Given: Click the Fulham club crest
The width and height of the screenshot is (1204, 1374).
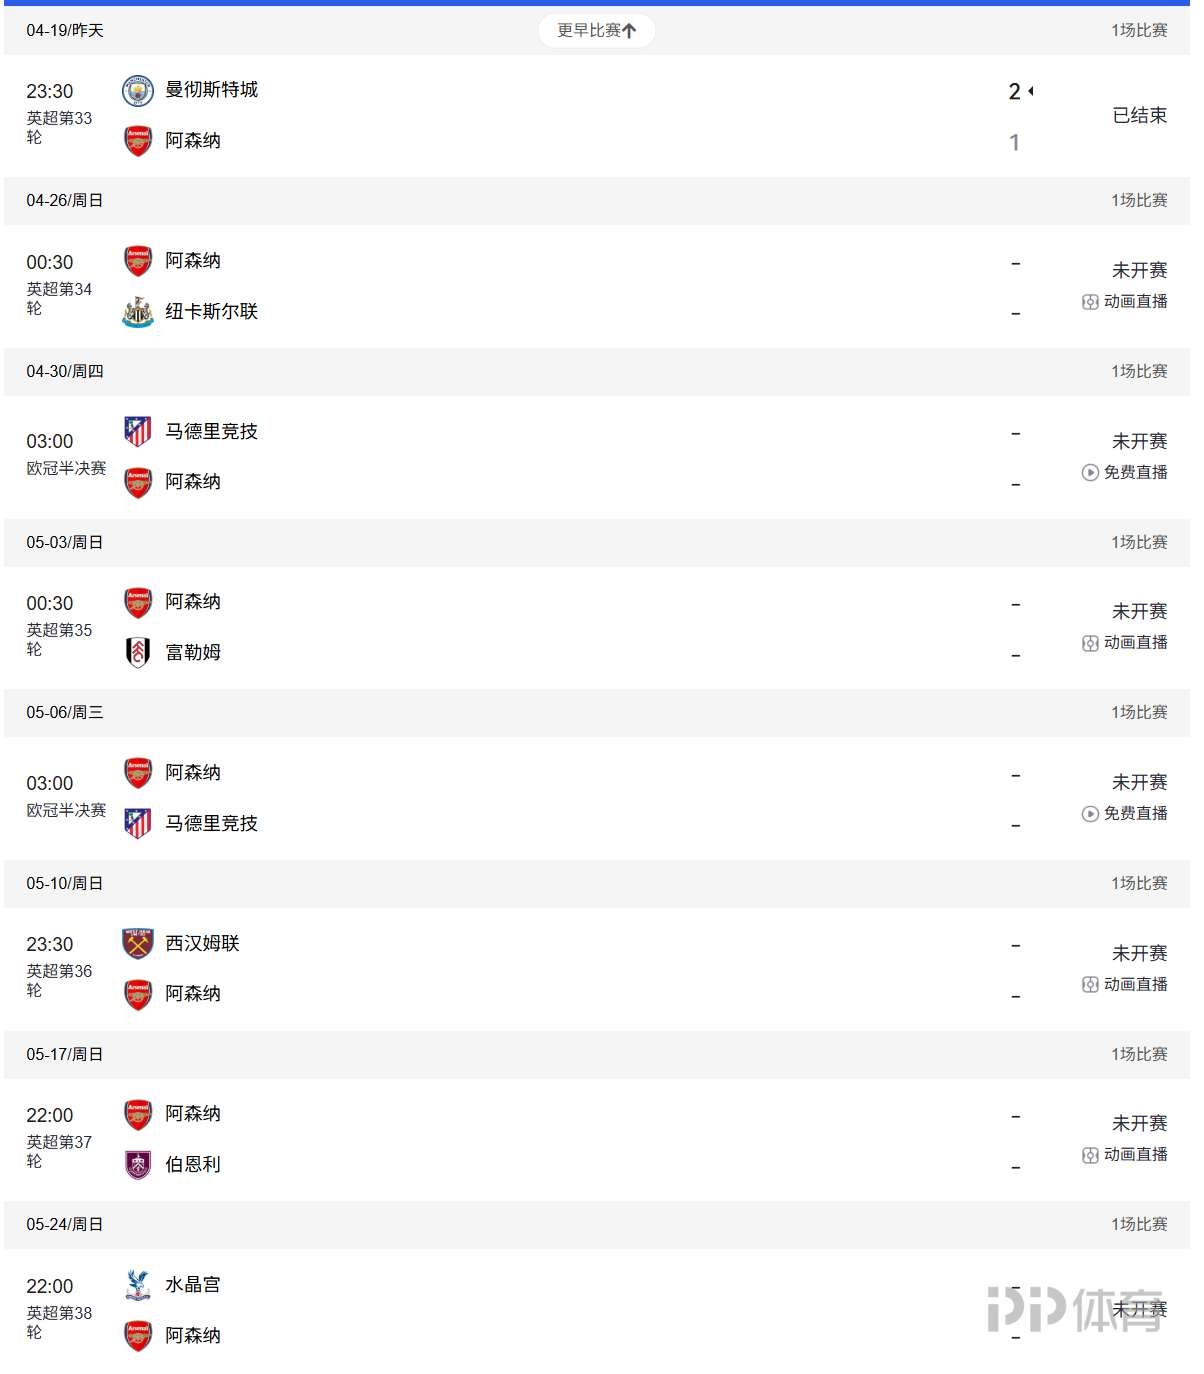Looking at the screenshot, I should (x=138, y=653).
